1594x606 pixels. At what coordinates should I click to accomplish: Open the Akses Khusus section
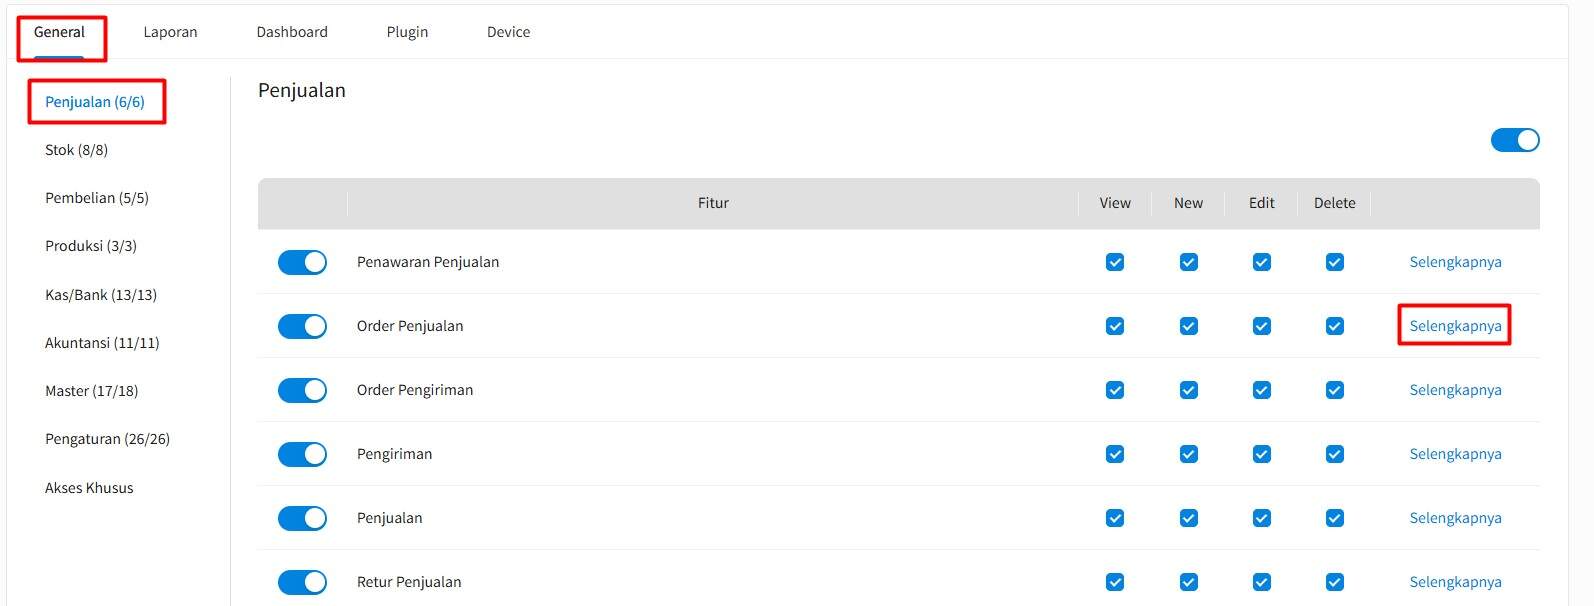click(89, 487)
